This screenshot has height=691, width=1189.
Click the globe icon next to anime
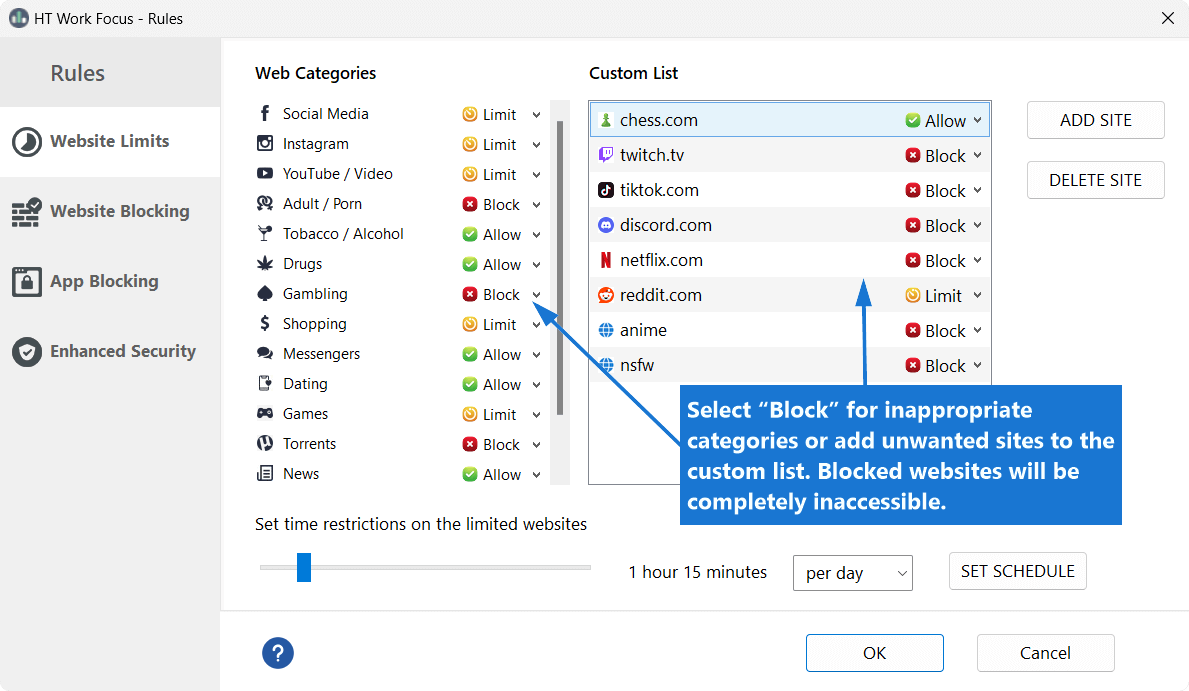coord(606,330)
